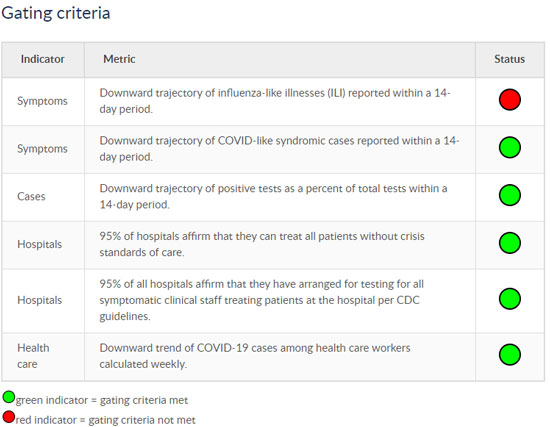
Task: Click the influenza-like illnesses metric text
Action: click(x=275, y=101)
